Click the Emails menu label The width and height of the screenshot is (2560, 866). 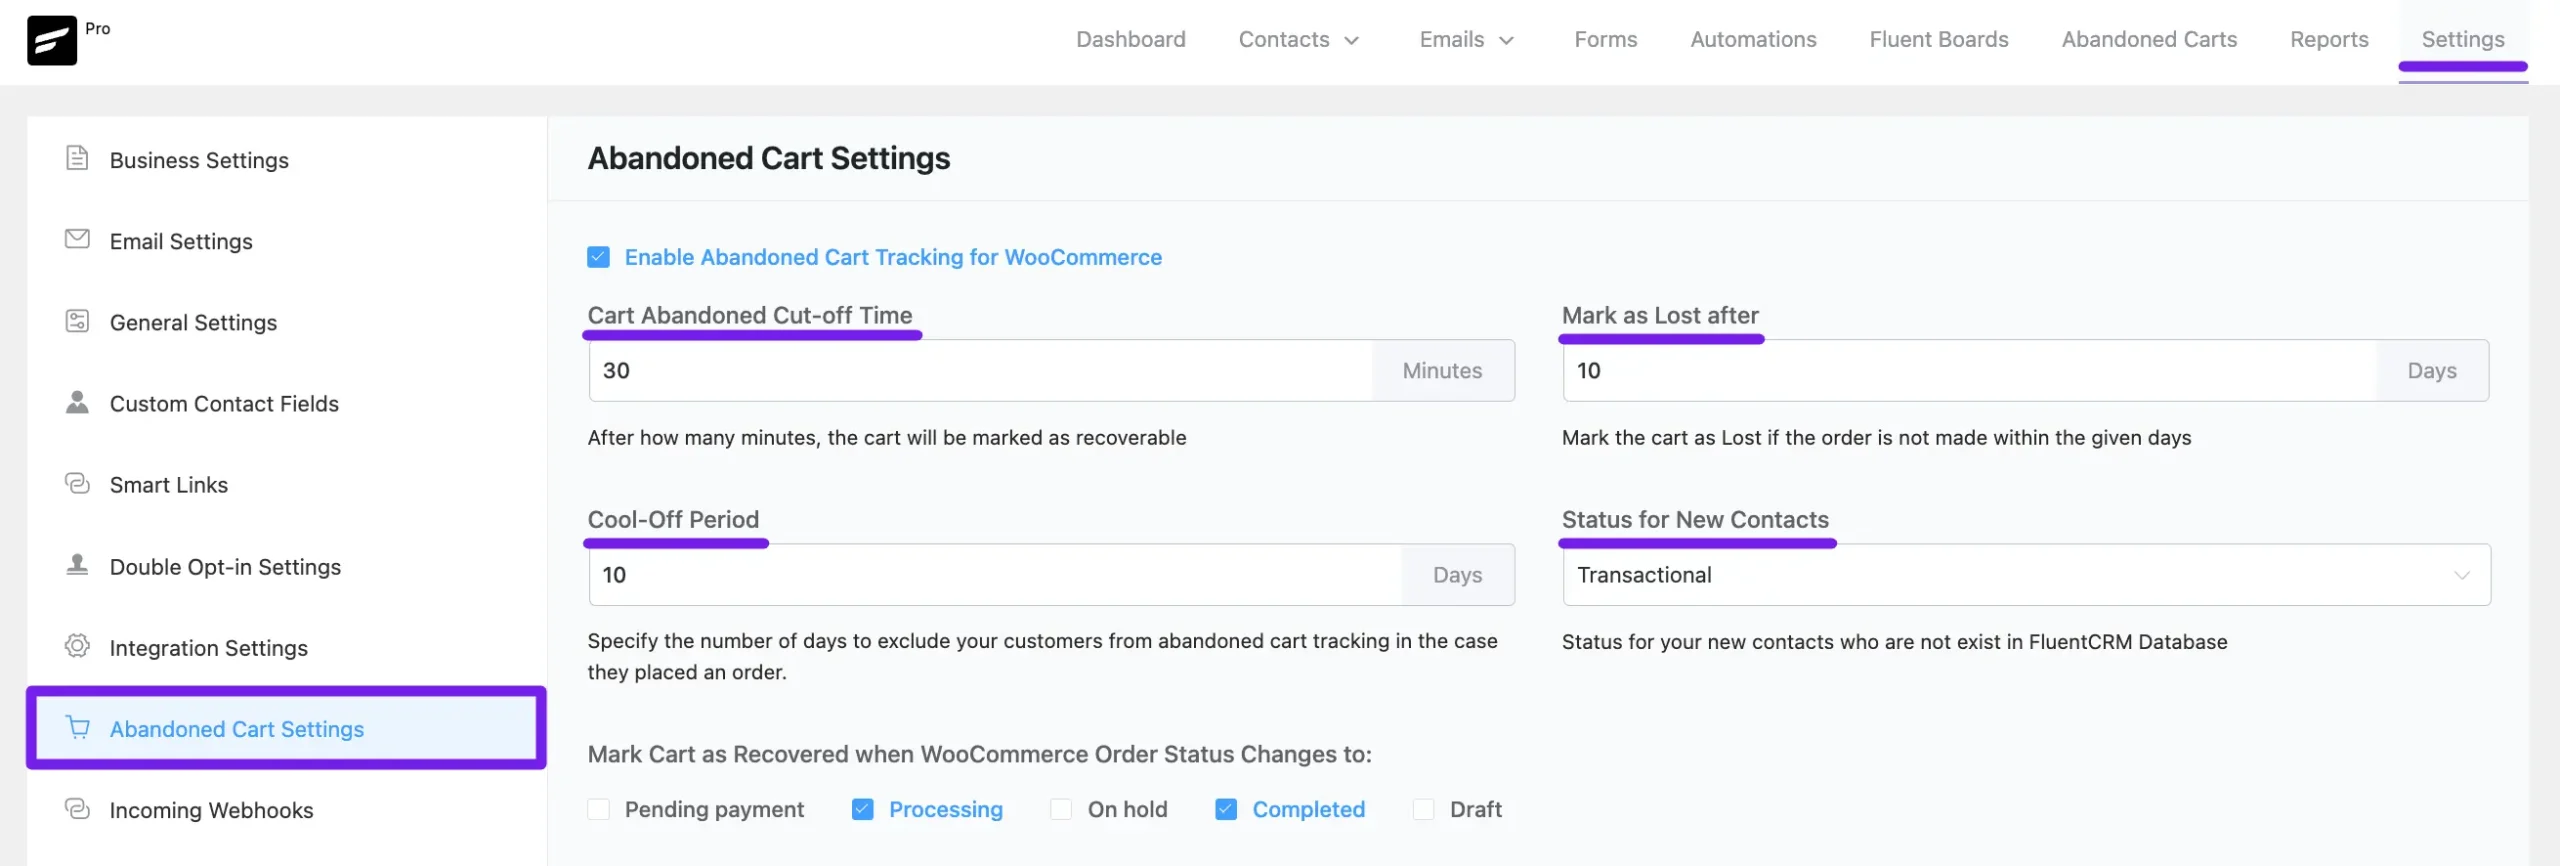[x=1452, y=40]
